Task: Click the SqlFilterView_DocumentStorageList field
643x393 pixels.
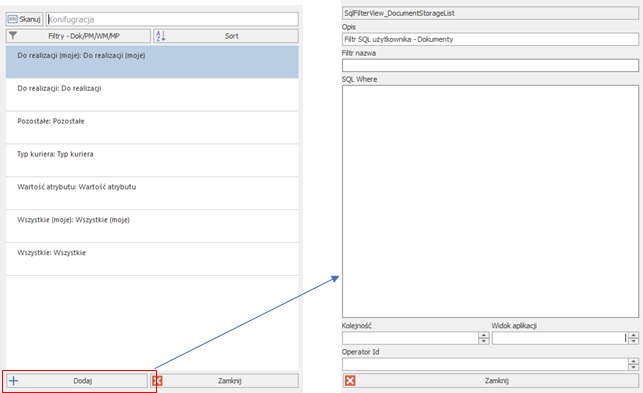Action: click(490, 13)
